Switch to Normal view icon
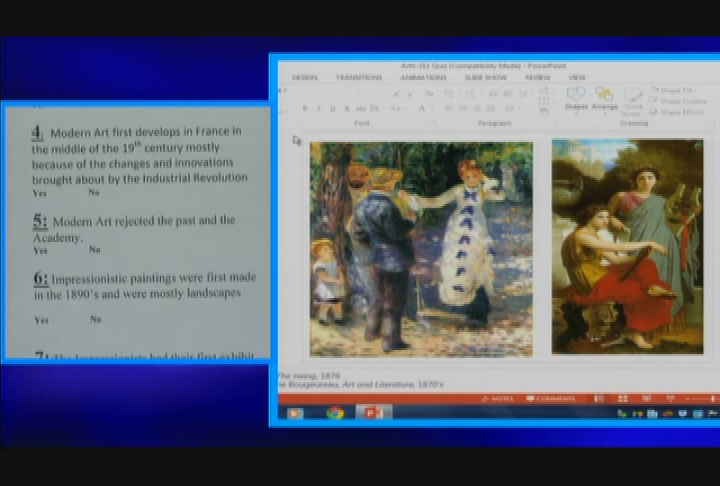 tap(599, 399)
